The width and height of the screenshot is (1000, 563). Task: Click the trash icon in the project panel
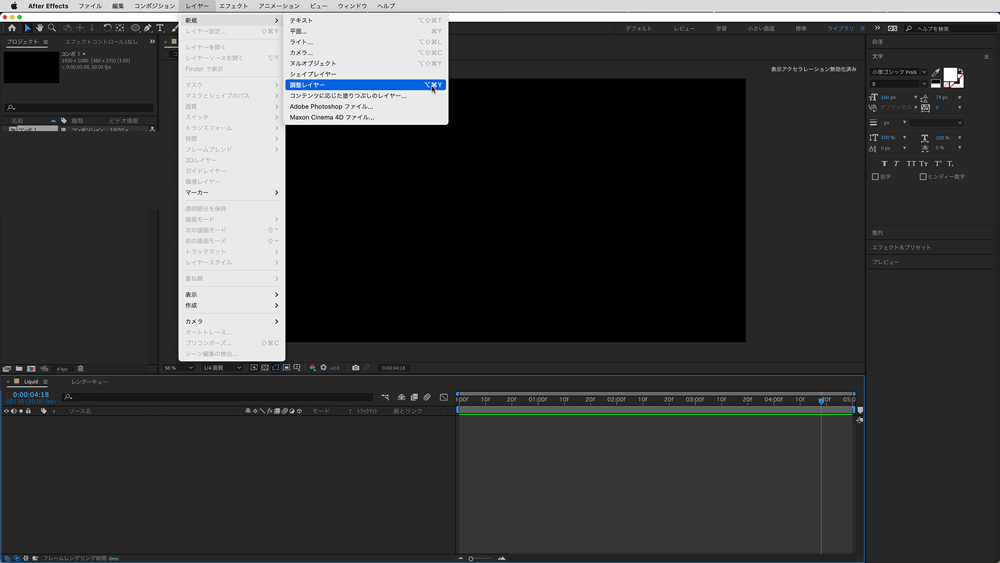81,368
